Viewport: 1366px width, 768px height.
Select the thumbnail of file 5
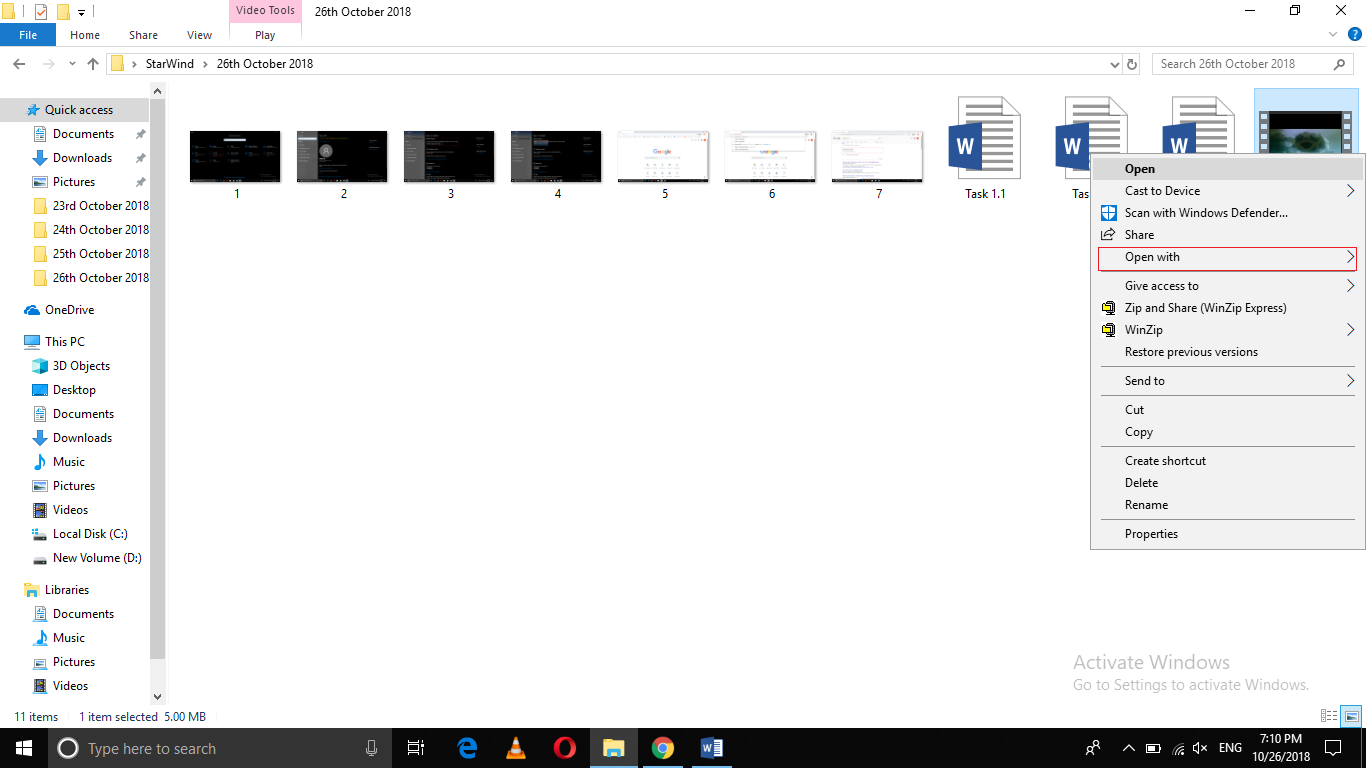coord(663,156)
